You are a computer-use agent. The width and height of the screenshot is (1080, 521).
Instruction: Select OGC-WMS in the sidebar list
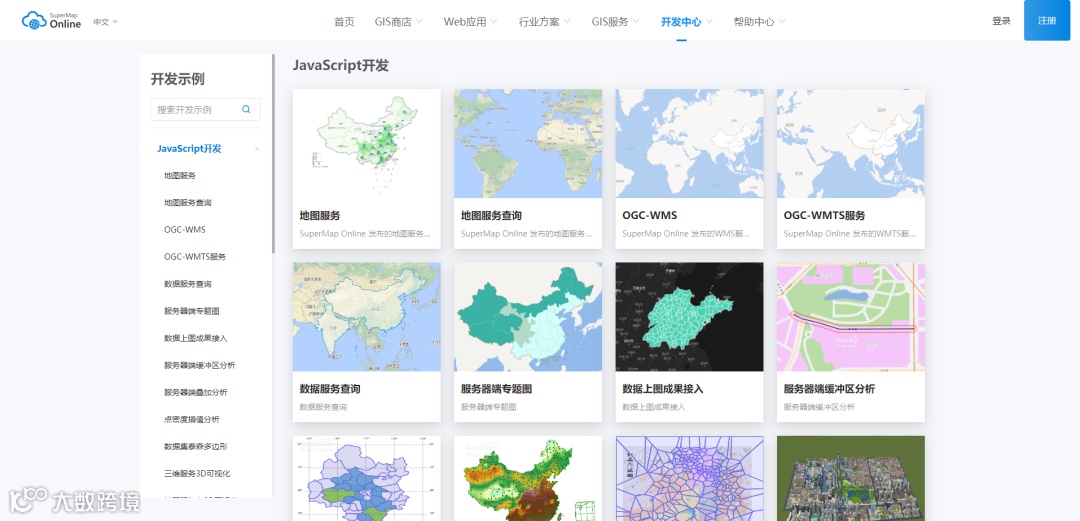[x=185, y=229]
